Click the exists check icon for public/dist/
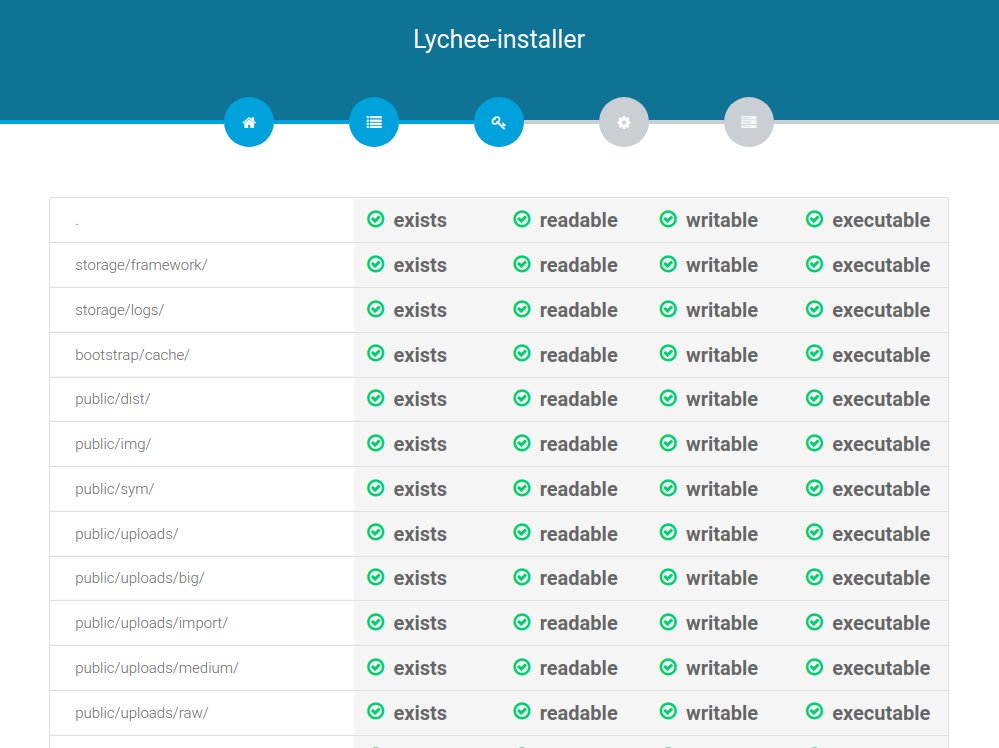The image size is (999, 748). click(375, 399)
